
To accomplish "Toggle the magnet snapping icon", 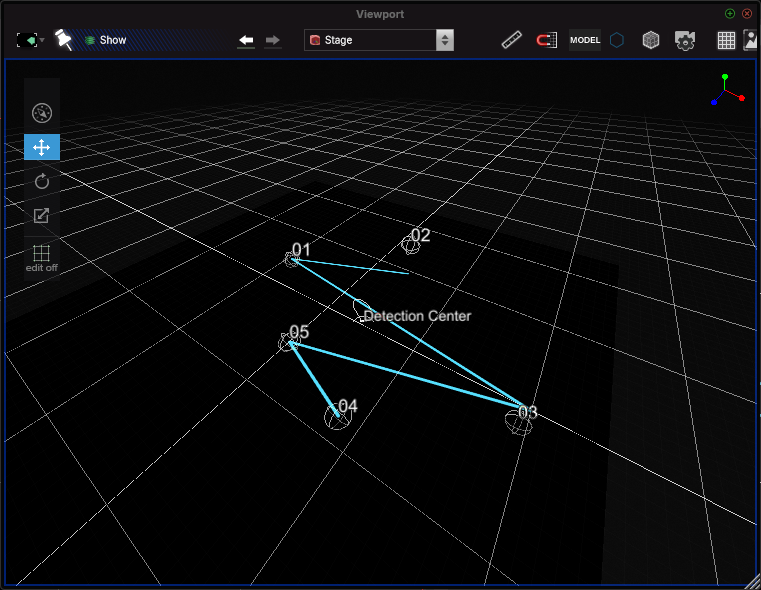I will (546, 40).
